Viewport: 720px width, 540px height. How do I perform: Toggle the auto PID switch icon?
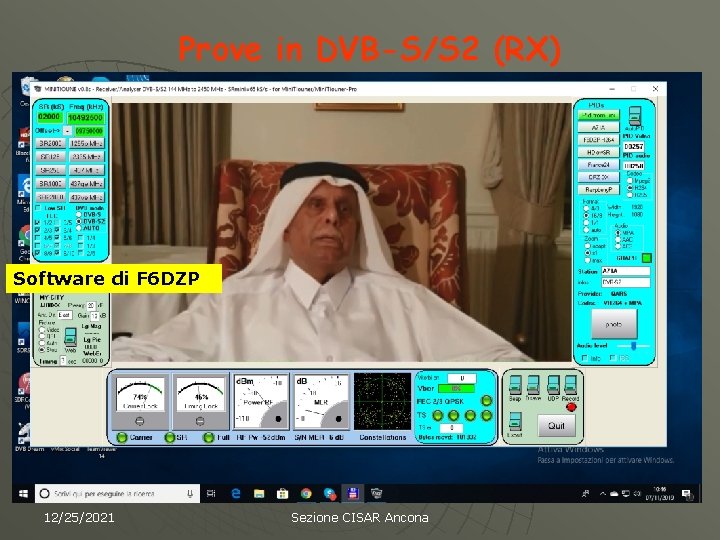(635, 116)
